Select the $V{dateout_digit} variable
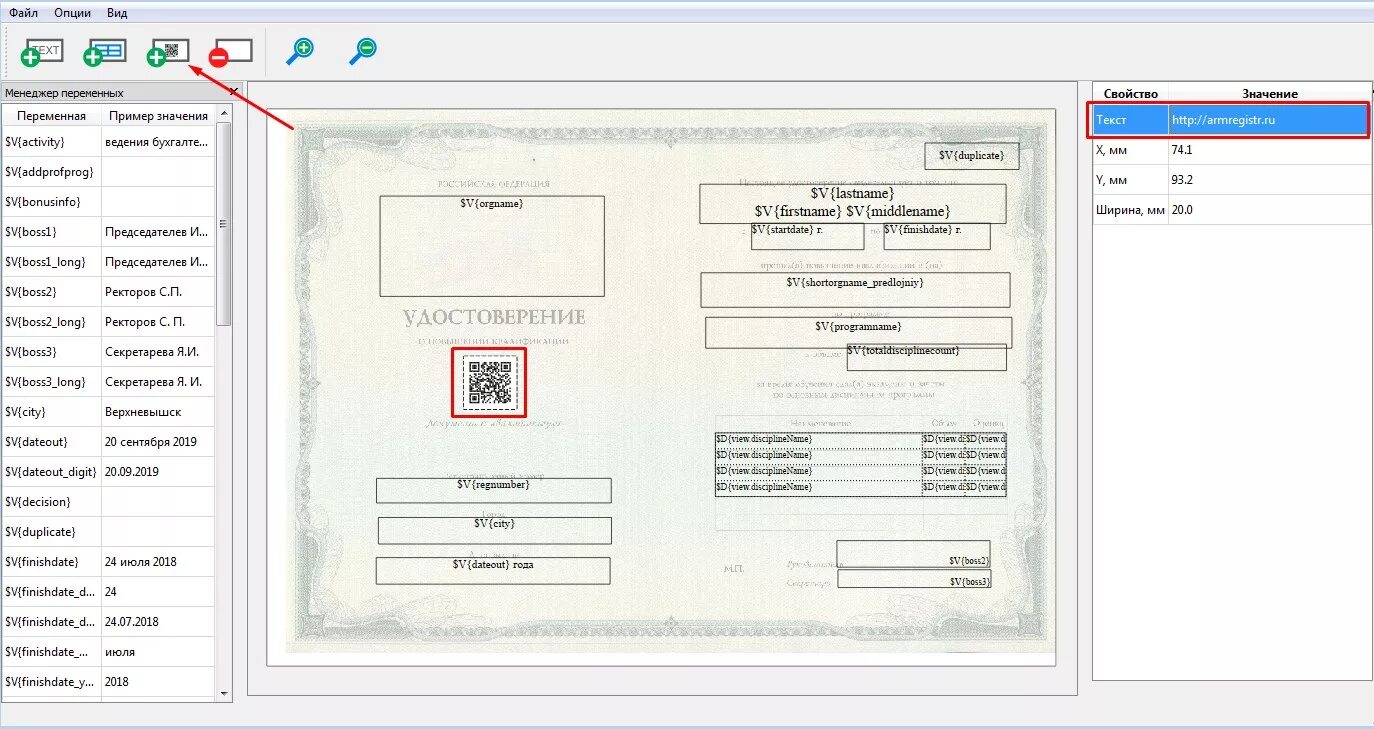 coord(51,472)
